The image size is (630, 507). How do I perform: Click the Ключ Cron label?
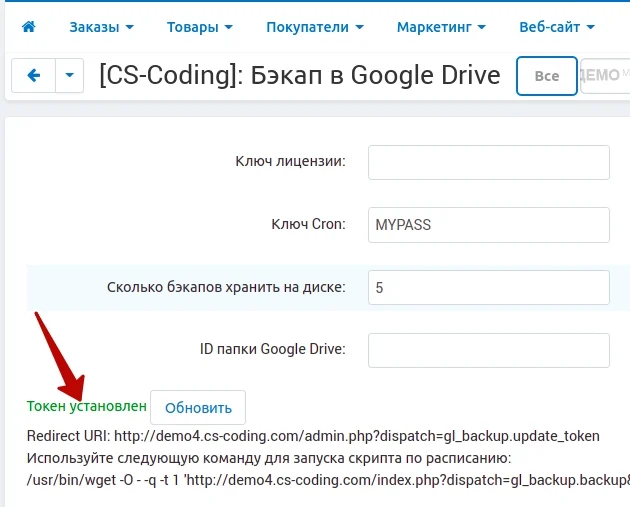pyautogui.click(x=308, y=224)
